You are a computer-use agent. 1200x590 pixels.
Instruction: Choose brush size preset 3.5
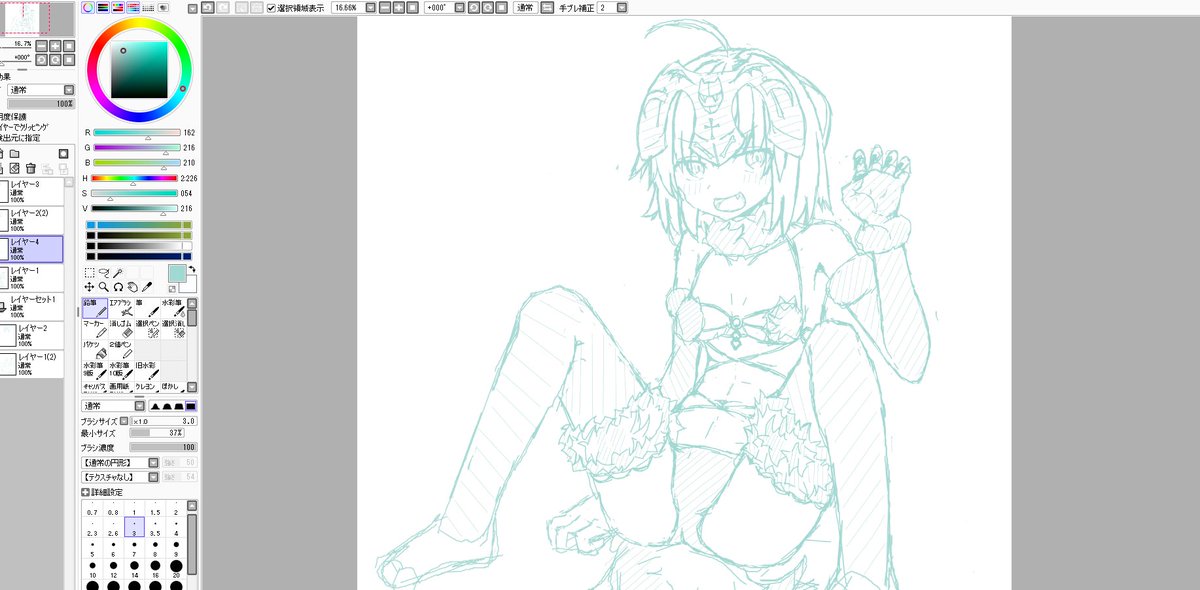point(154,528)
